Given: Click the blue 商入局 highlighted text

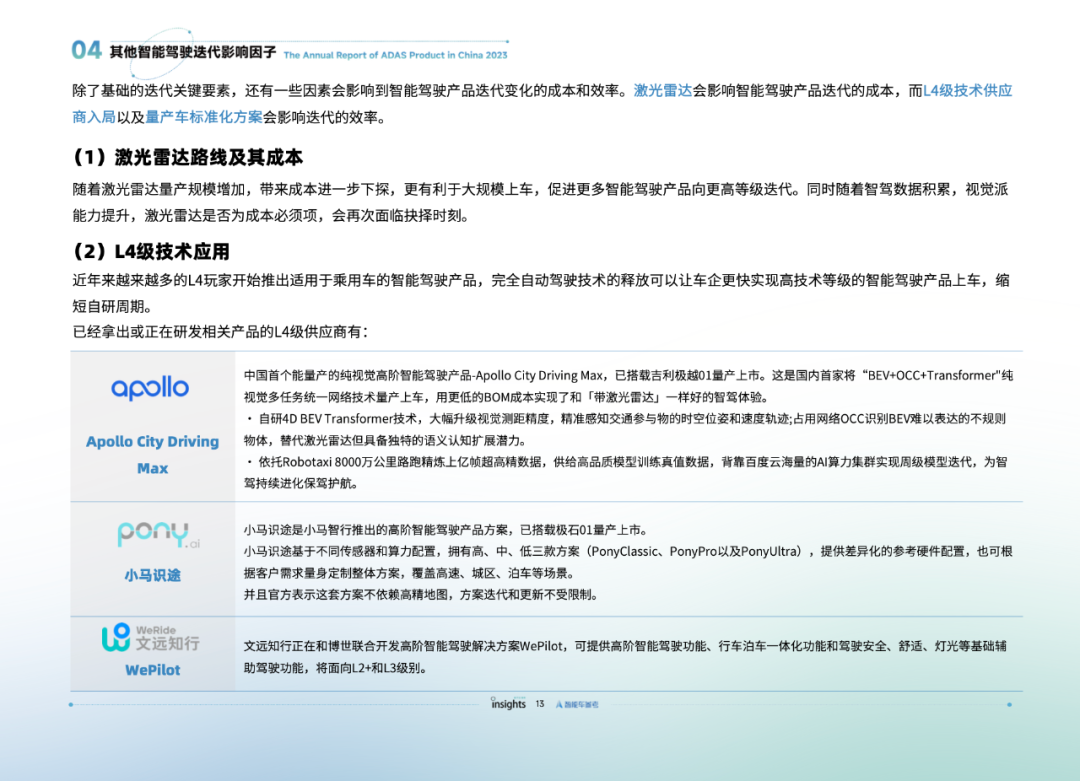Looking at the screenshot, I should [x=94, y=117].
